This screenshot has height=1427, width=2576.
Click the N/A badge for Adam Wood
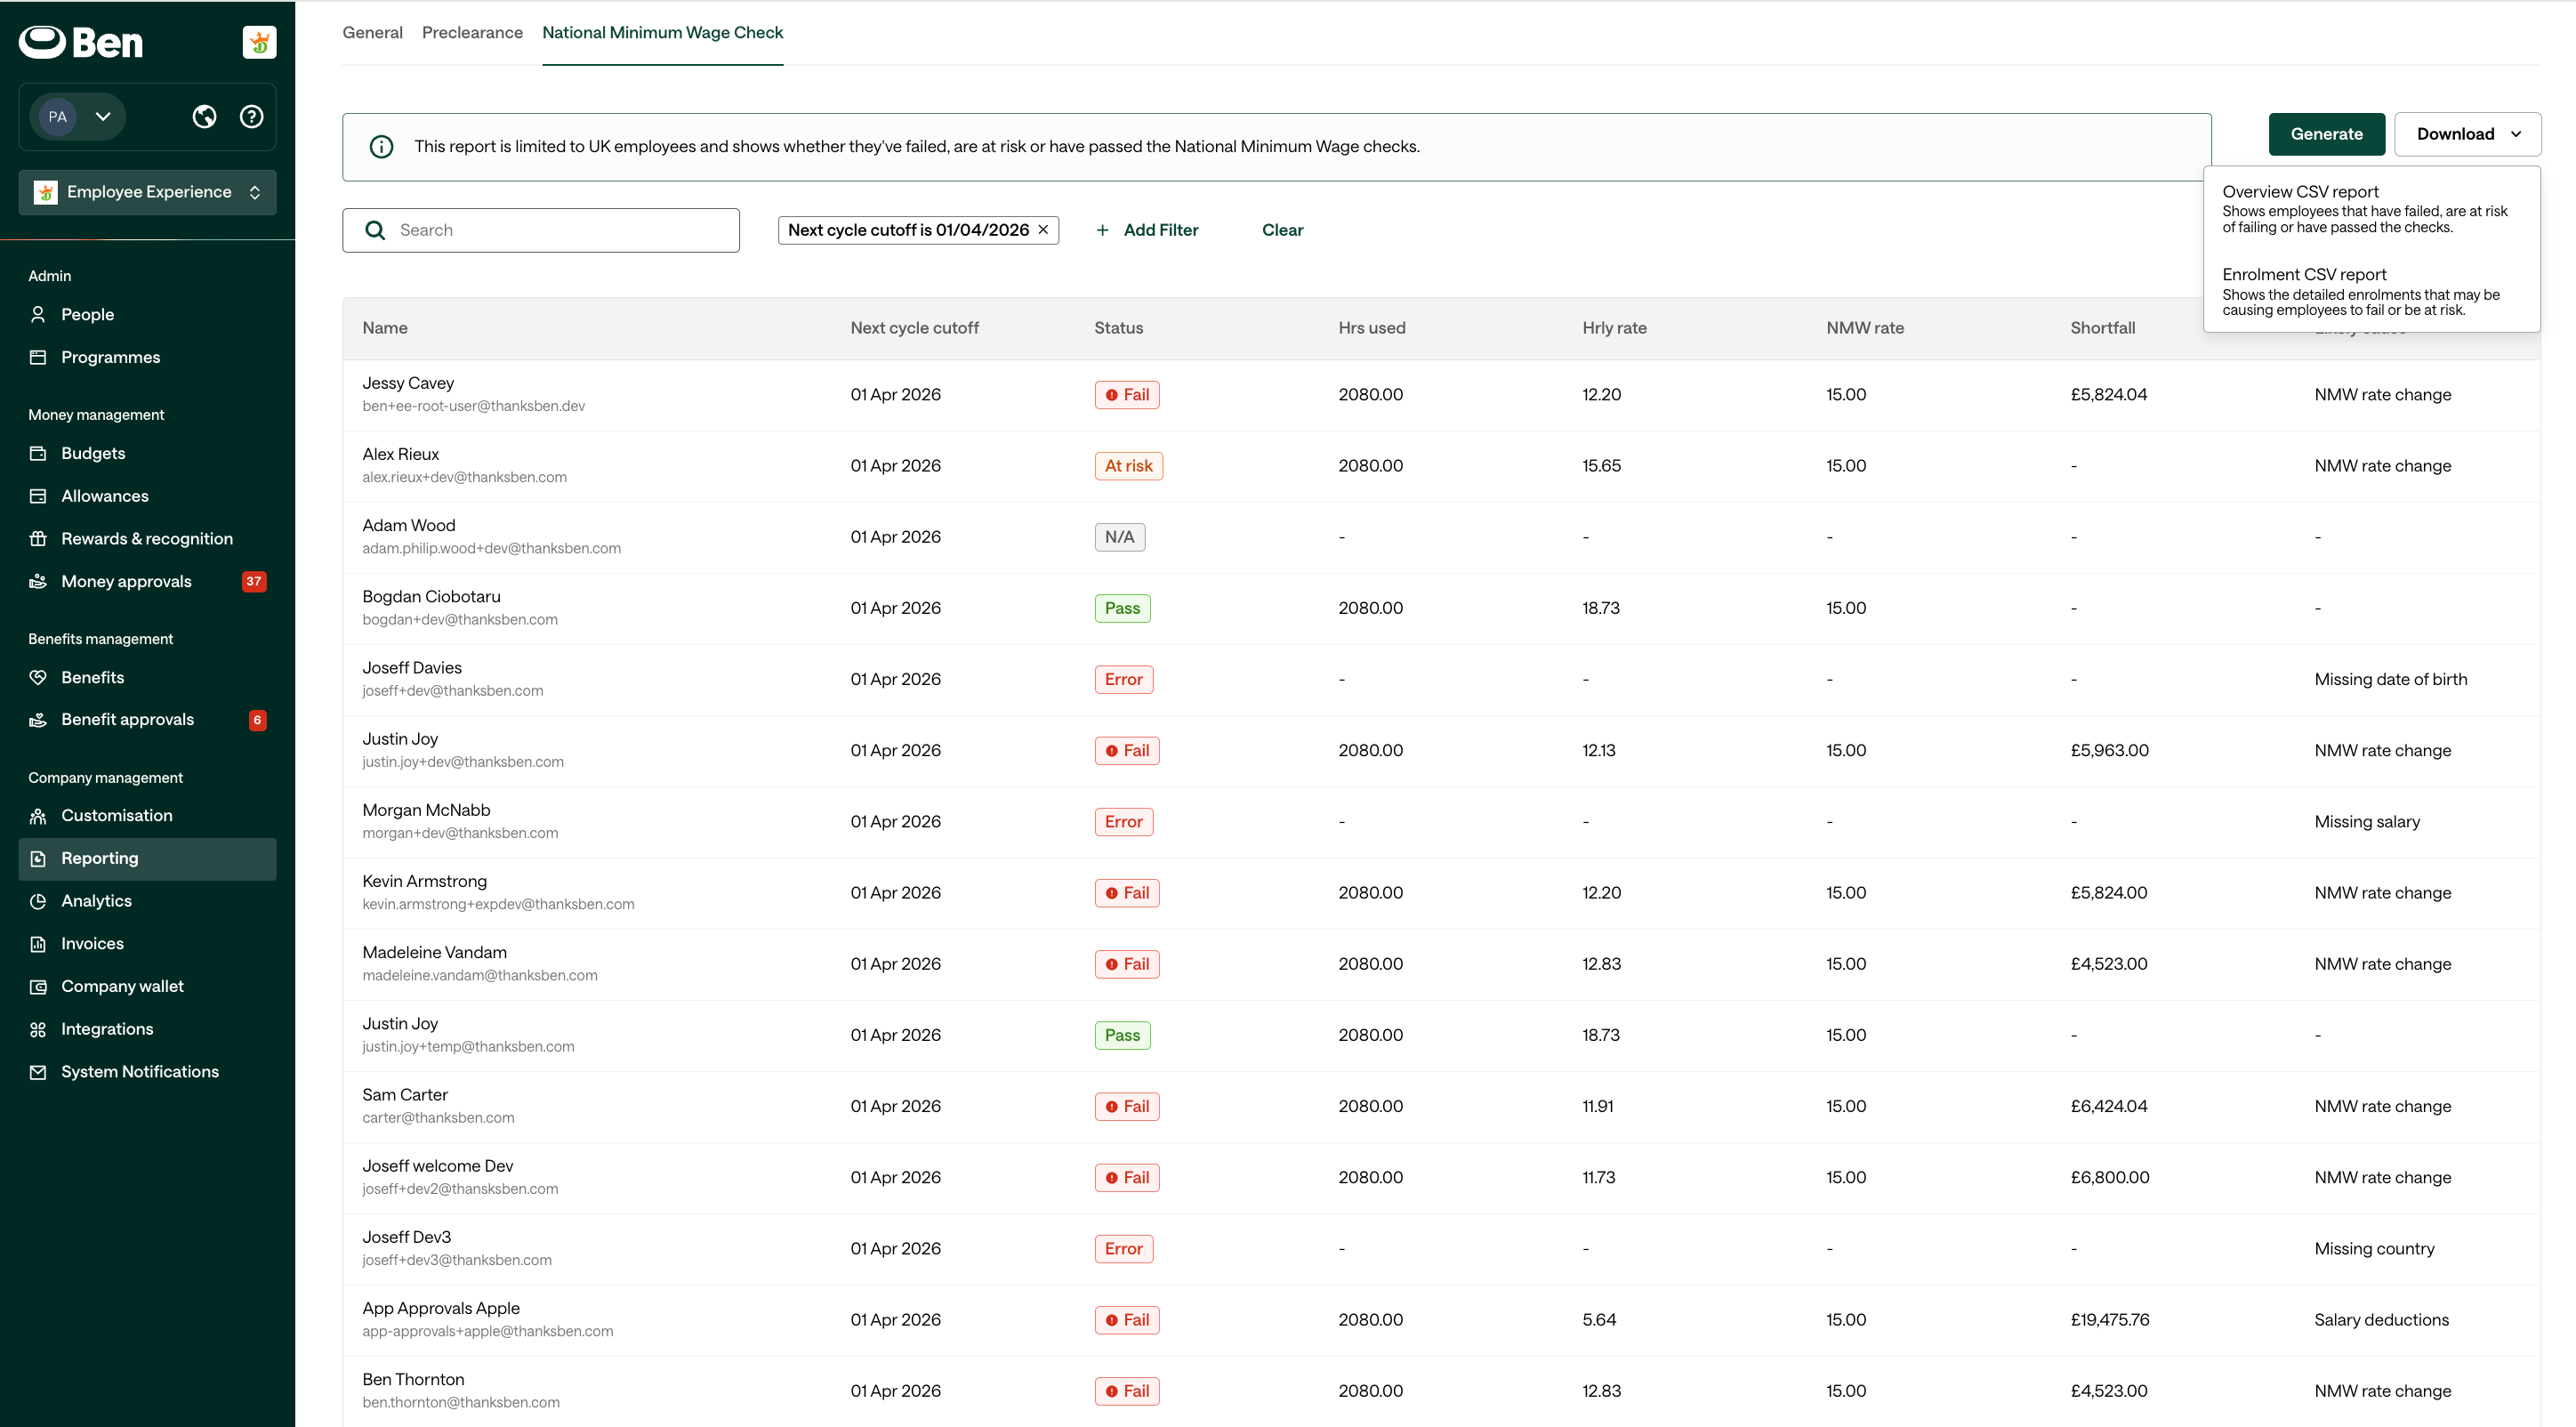(x=1119, y=537)
